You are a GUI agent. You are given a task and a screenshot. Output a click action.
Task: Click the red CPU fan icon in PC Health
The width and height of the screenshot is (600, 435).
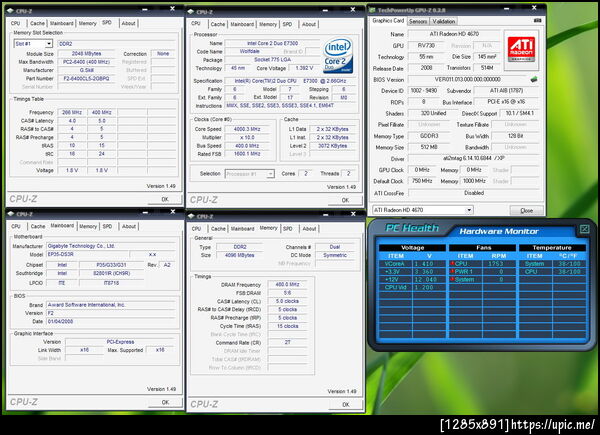pyautogui.click(x=452, y=263)
